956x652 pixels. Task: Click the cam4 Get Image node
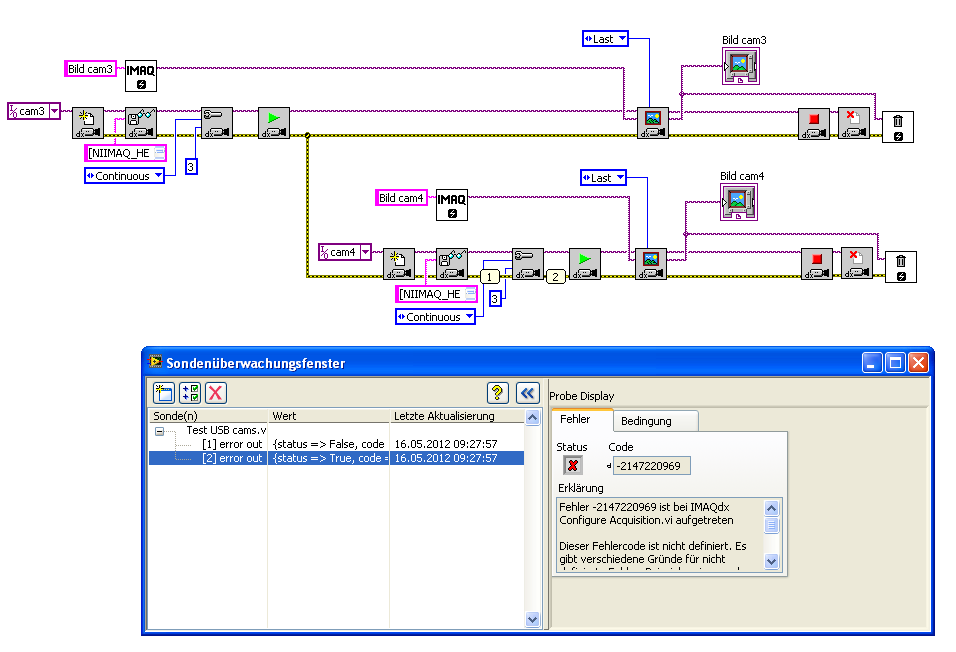point(650,264)
